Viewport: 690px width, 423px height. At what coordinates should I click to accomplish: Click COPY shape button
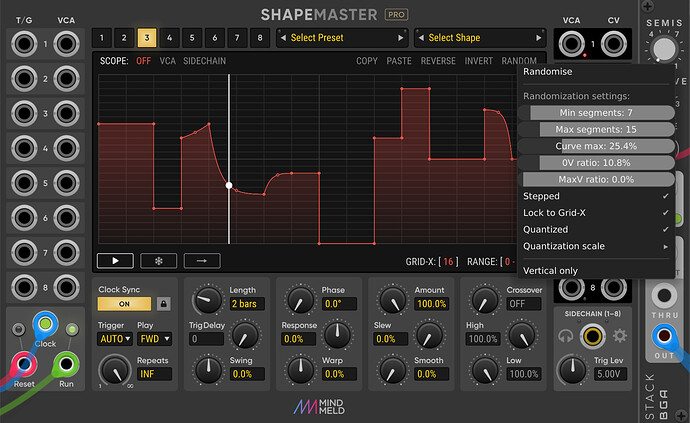pyautogui.click(x=367, y=61)
